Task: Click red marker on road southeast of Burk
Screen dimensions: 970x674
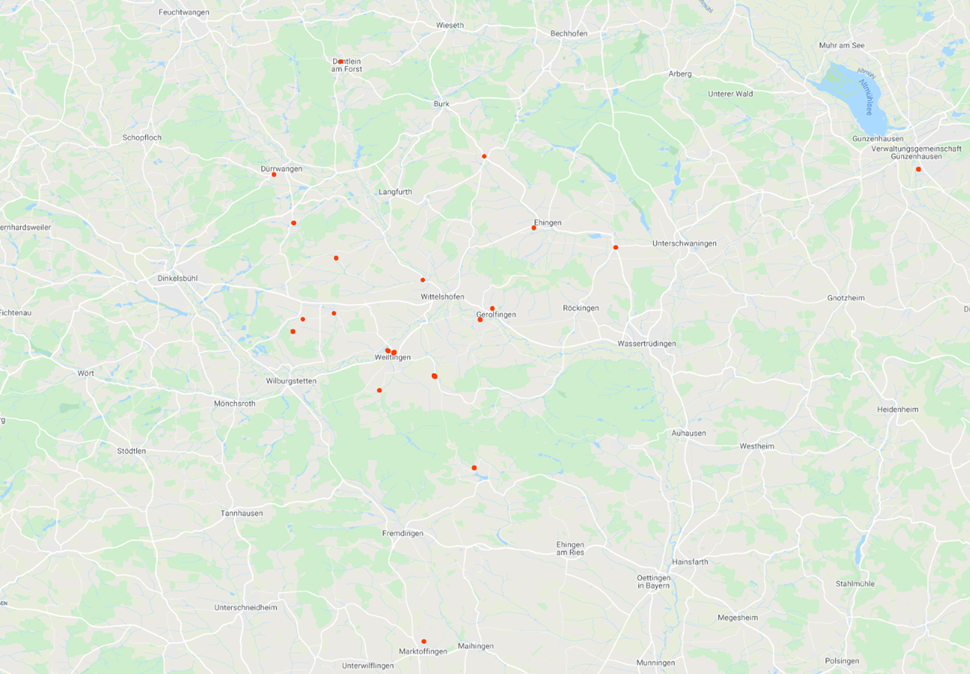Action: tap(484, 156)
